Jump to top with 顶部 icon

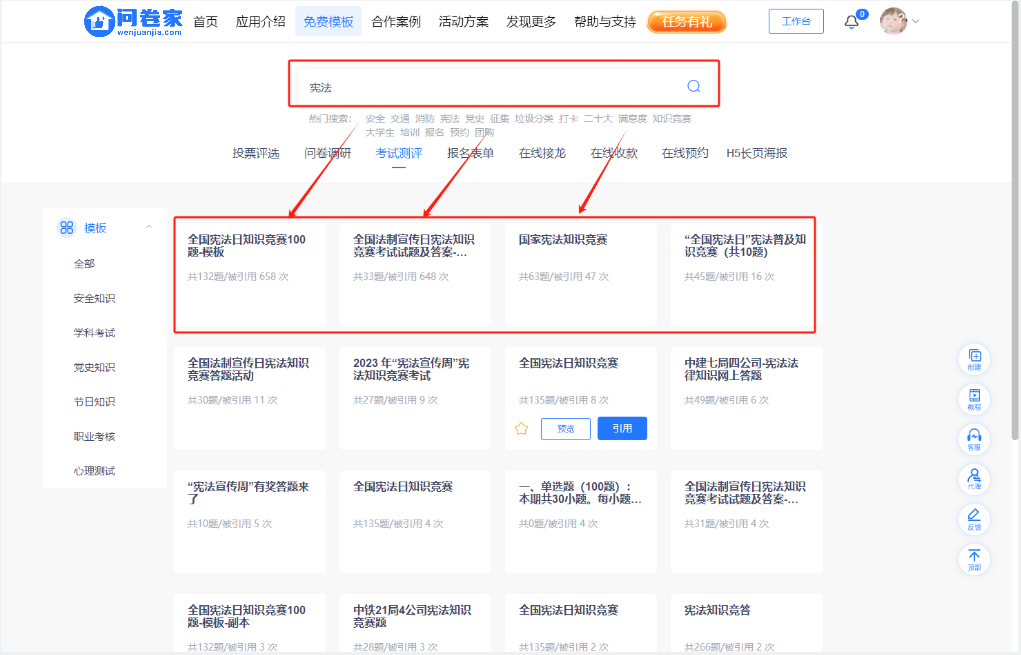pos(974,559)
